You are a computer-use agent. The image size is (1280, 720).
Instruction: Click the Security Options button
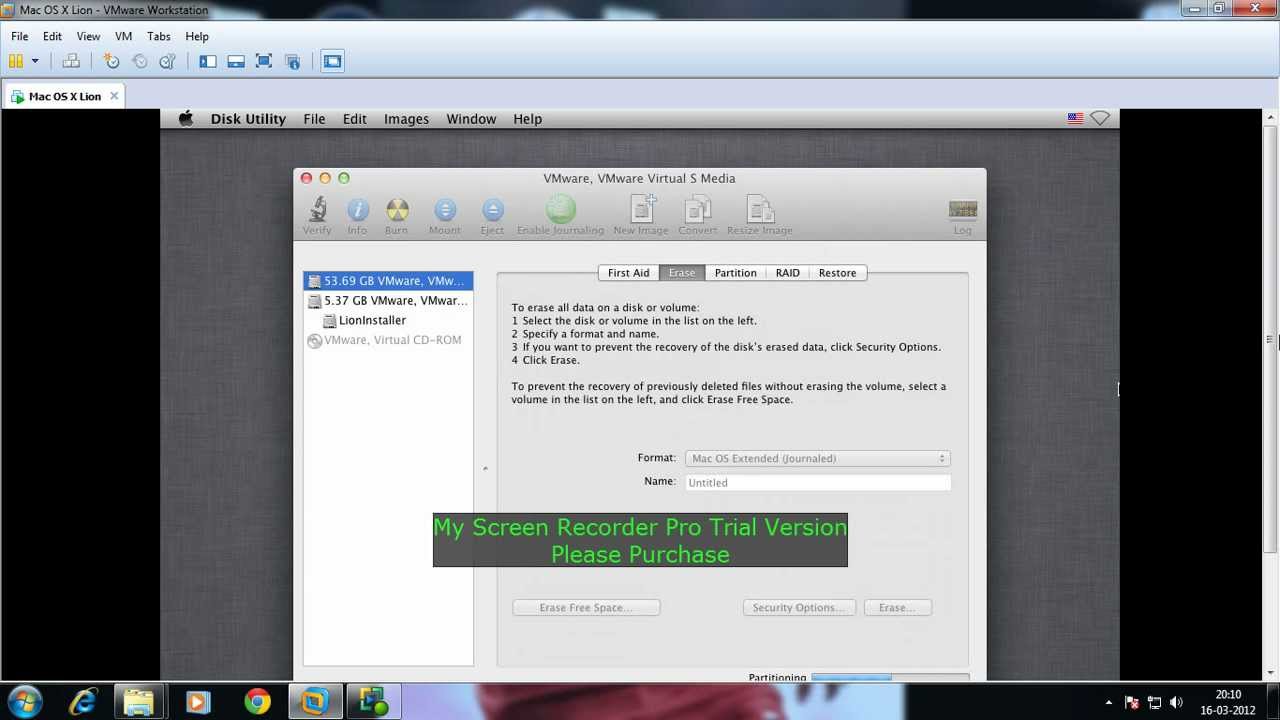[x=799, y=607]
